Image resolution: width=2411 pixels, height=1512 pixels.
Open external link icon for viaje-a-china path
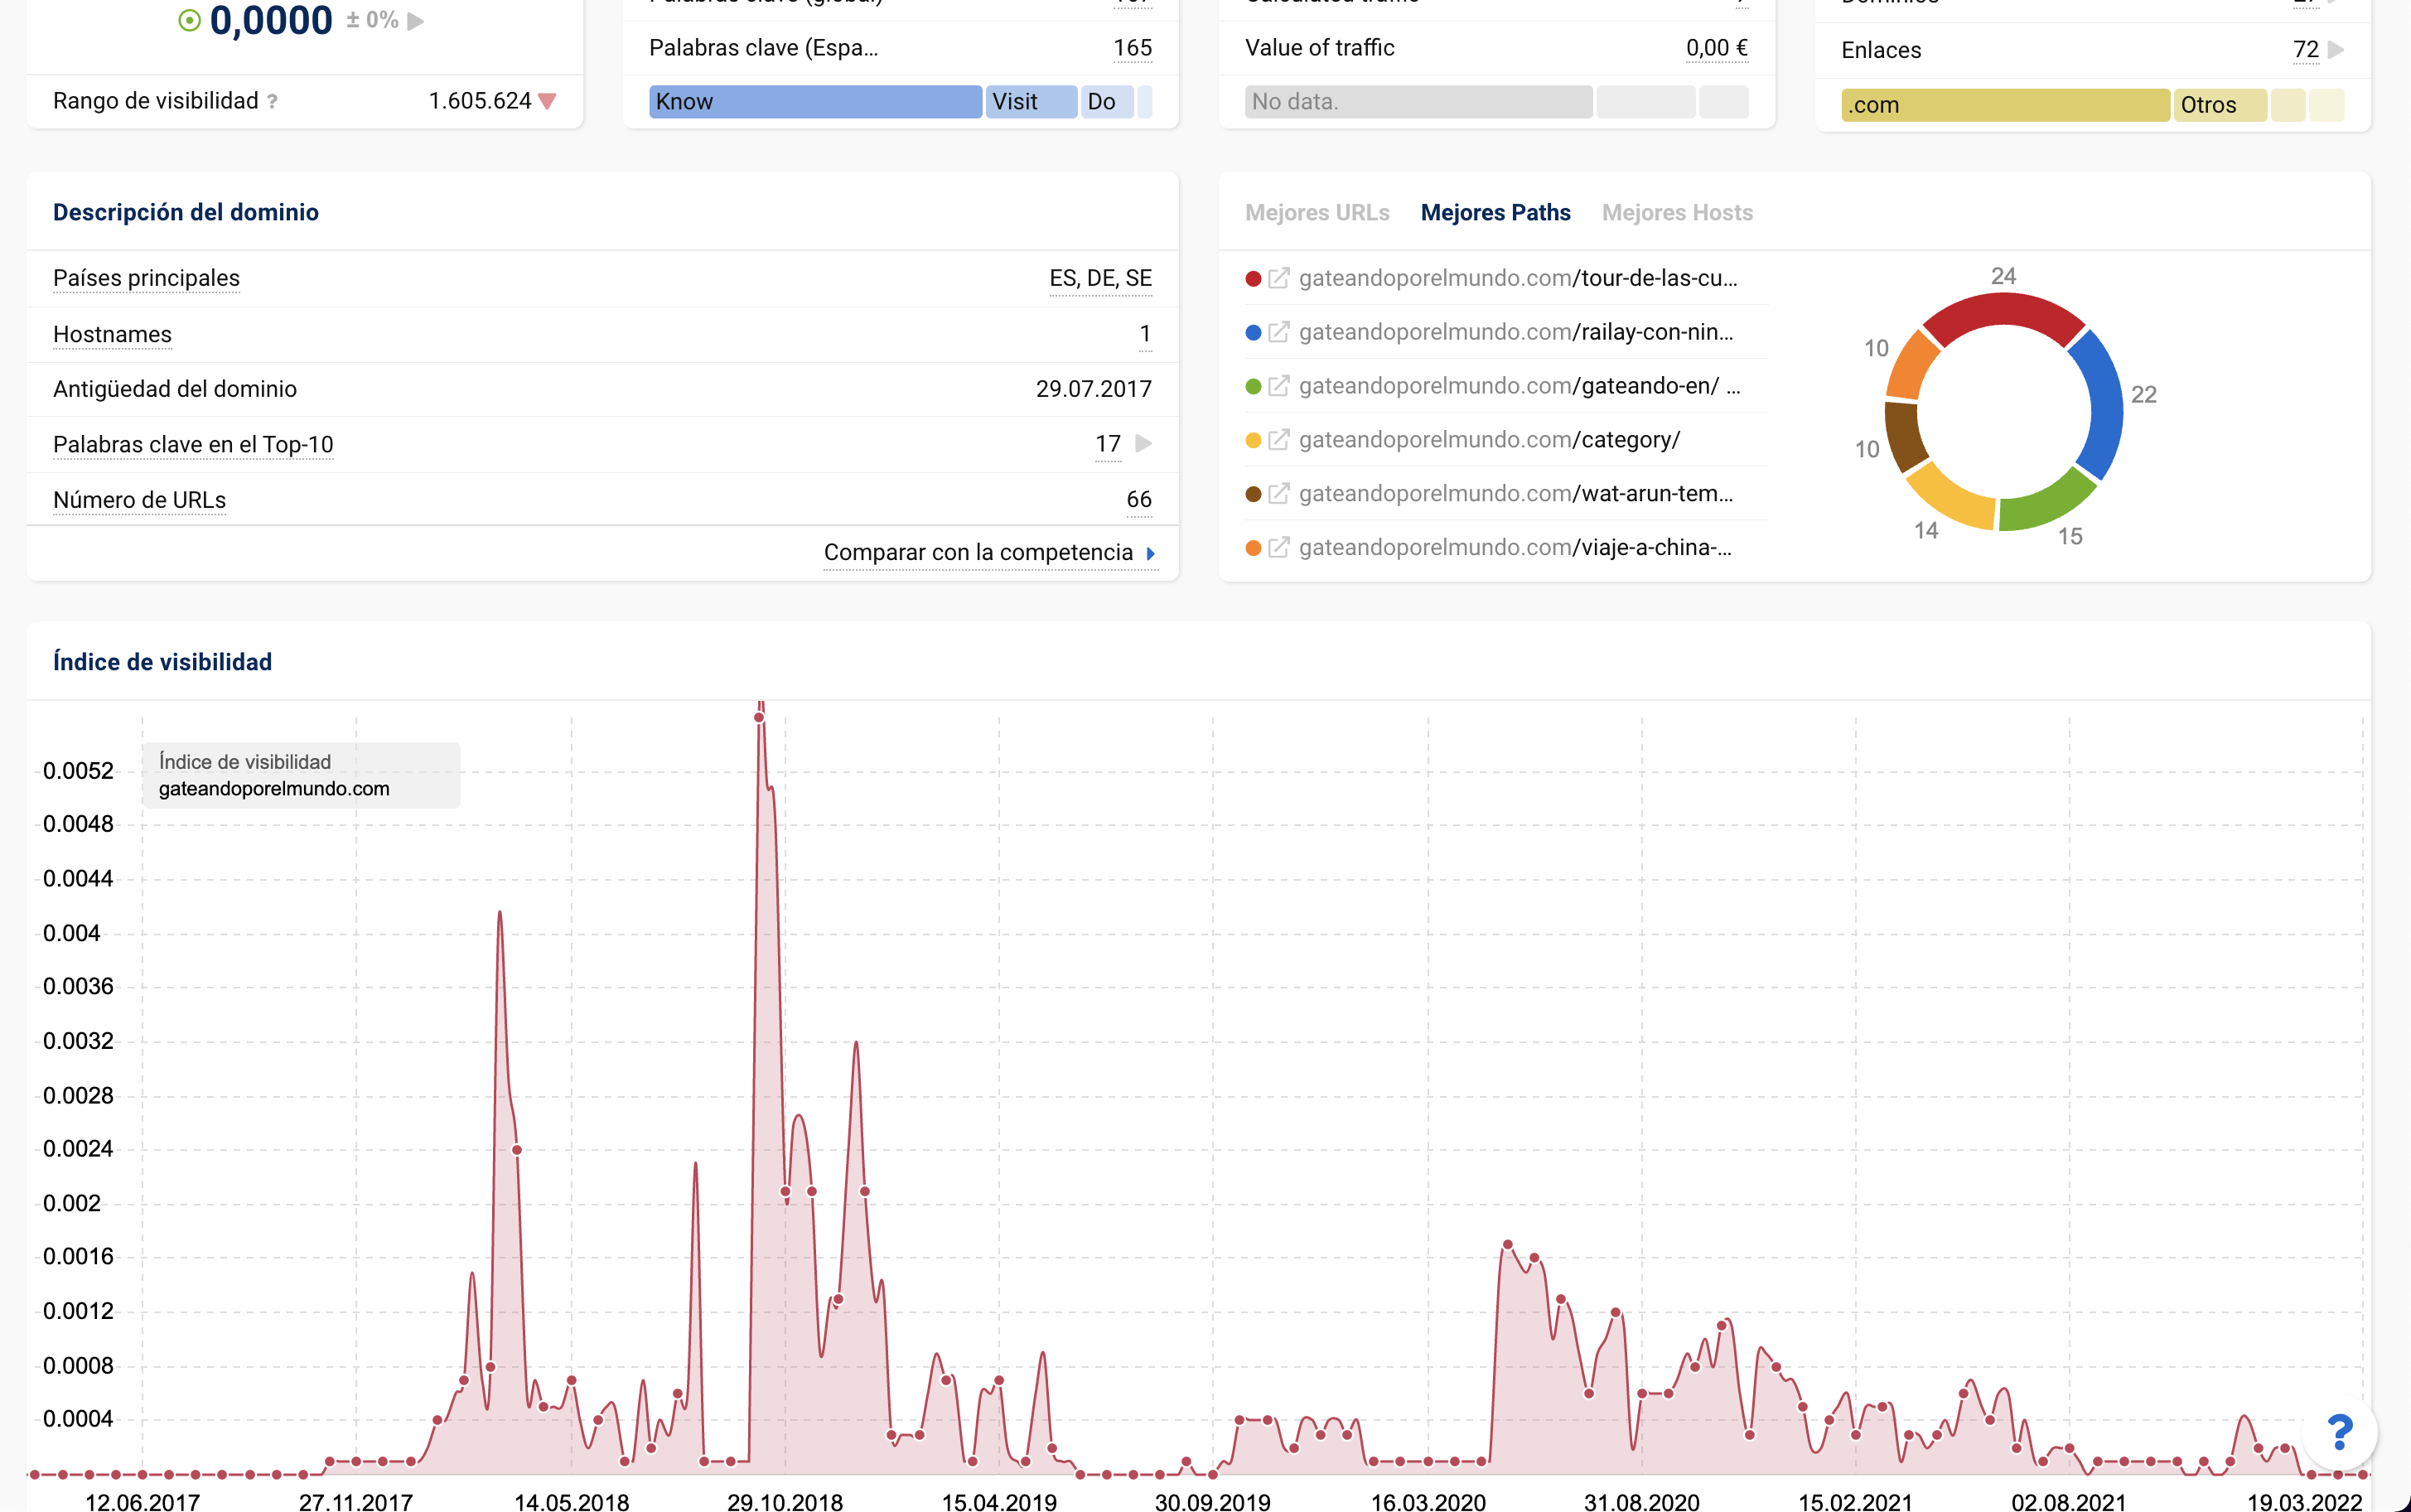coord(1278,548)
